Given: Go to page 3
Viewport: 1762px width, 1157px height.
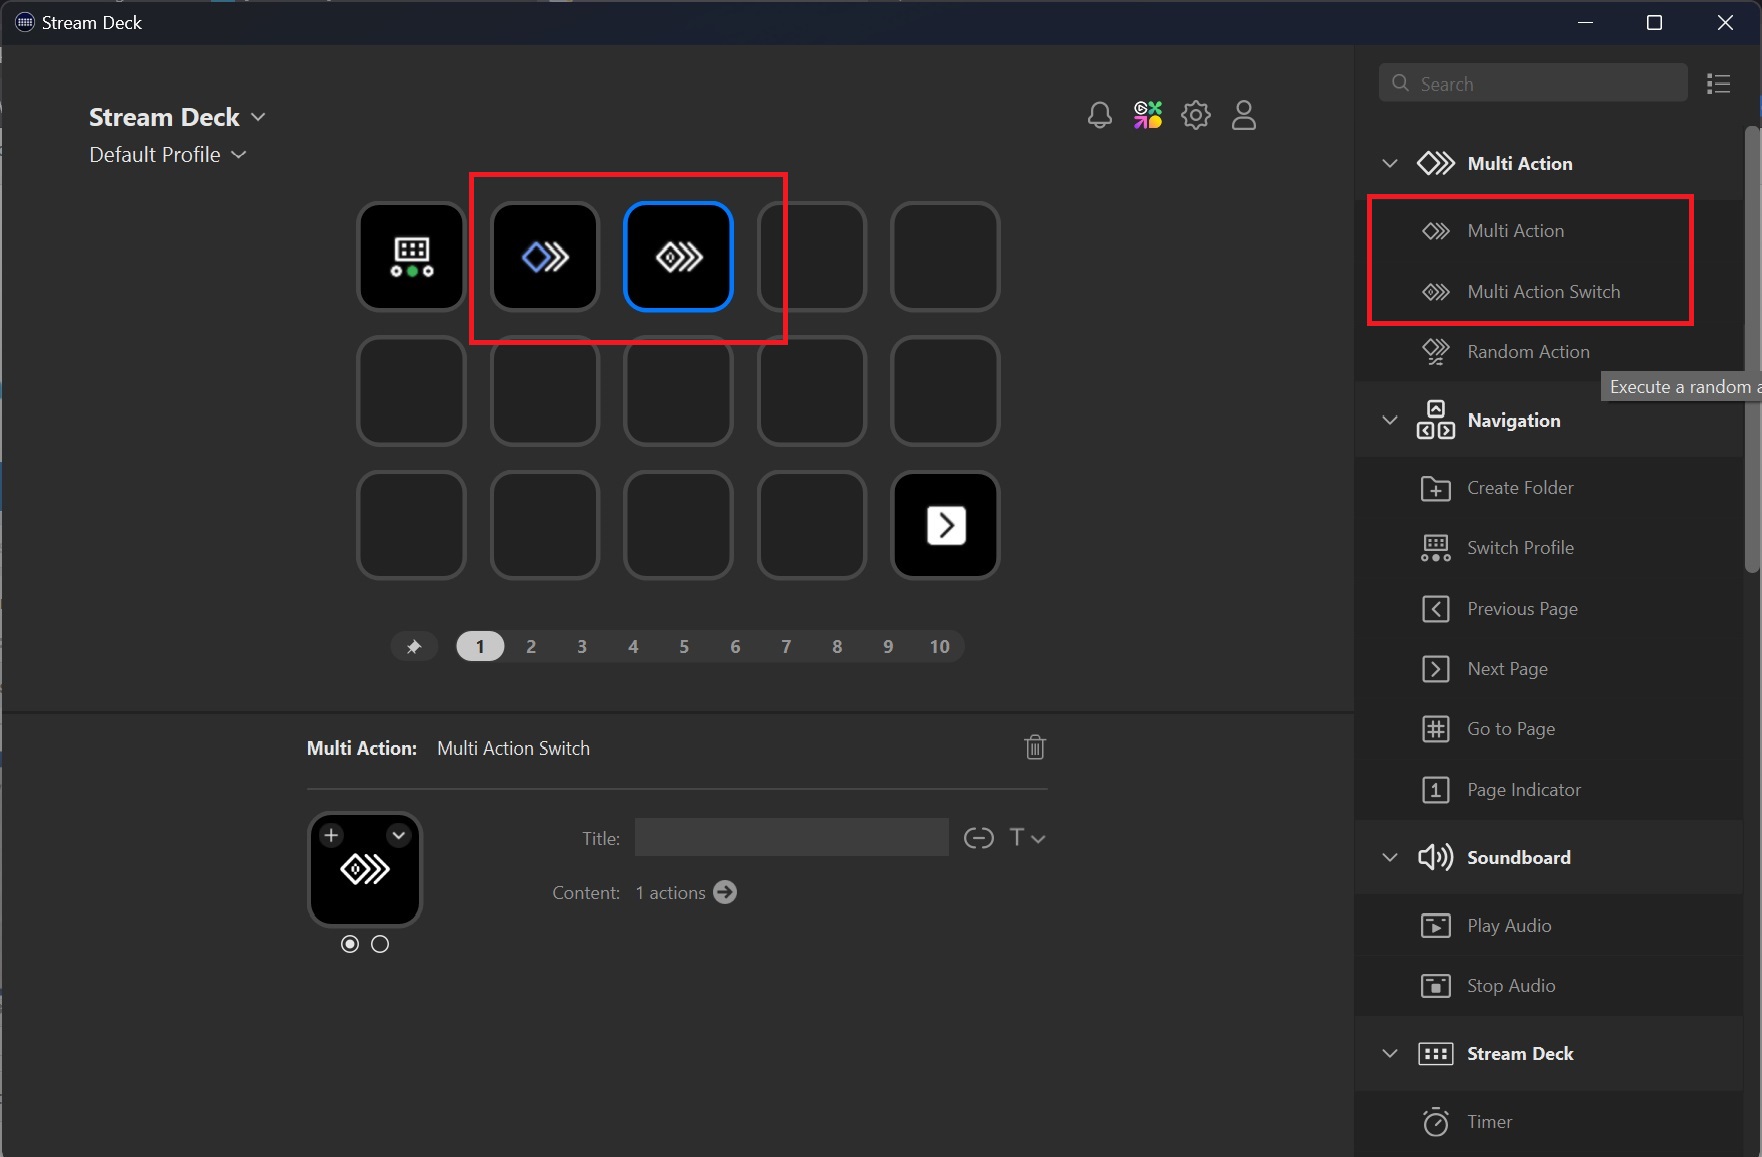Looking at the screenshot, I should click(x=582, y=646).
